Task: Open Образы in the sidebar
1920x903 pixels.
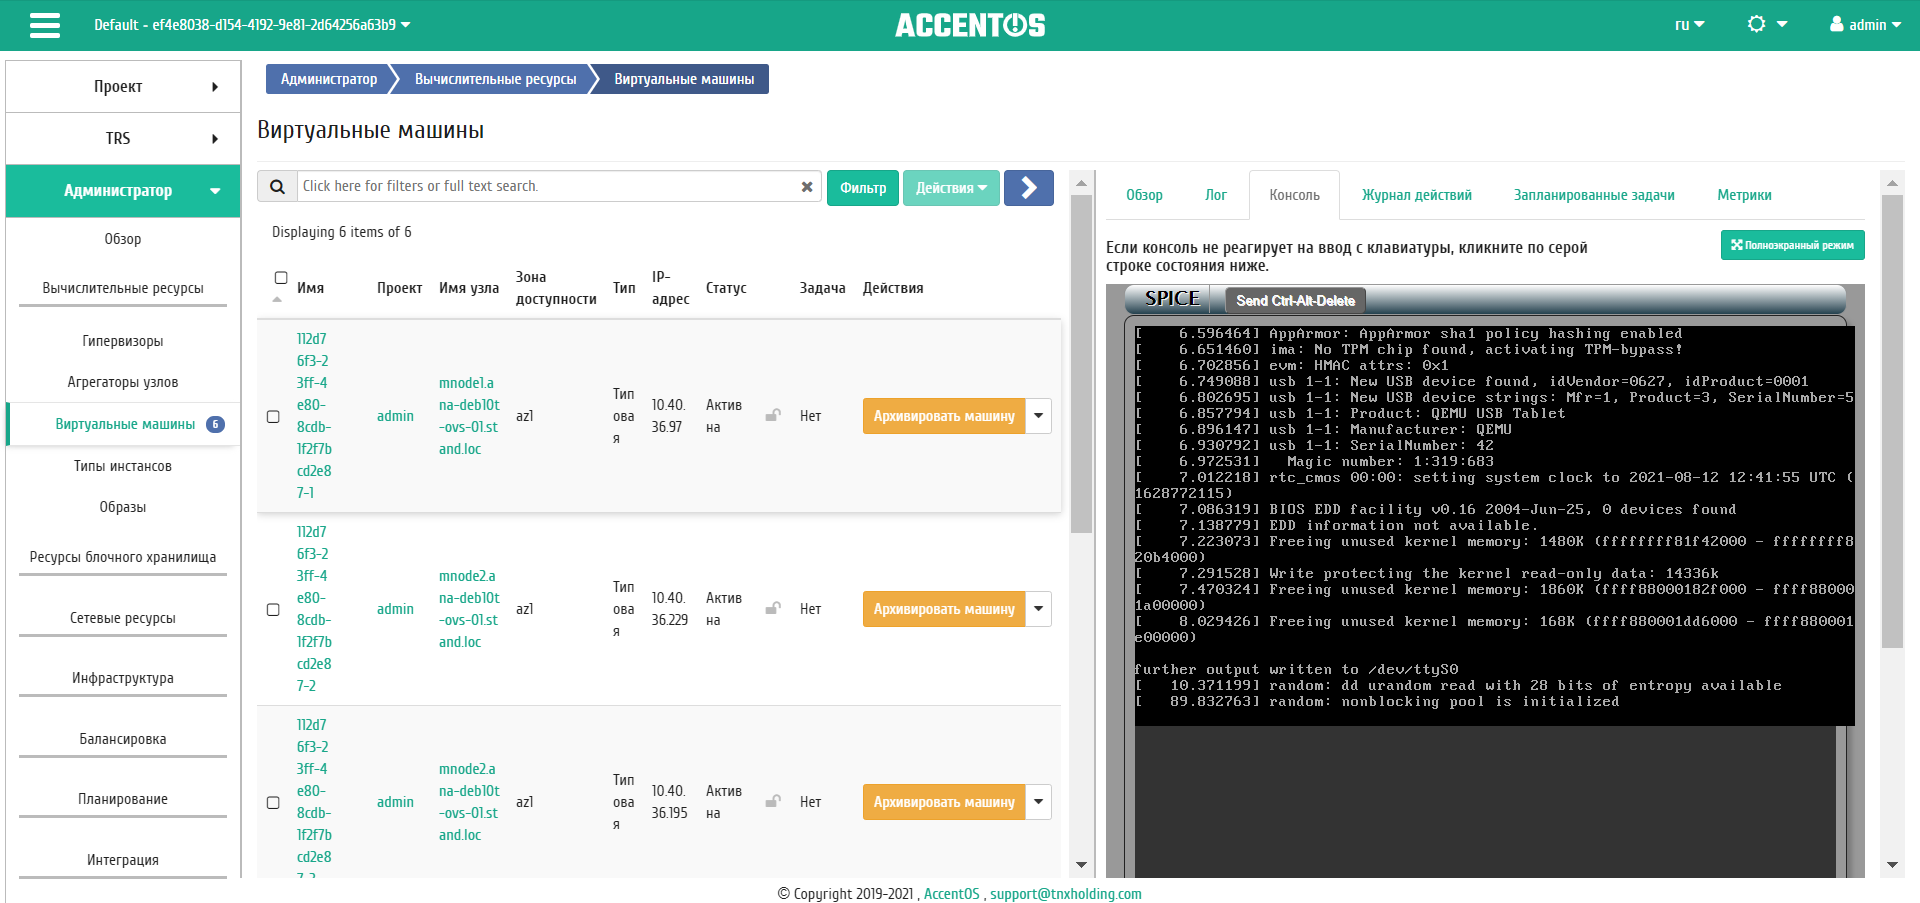Action: [x=123, y=507]
